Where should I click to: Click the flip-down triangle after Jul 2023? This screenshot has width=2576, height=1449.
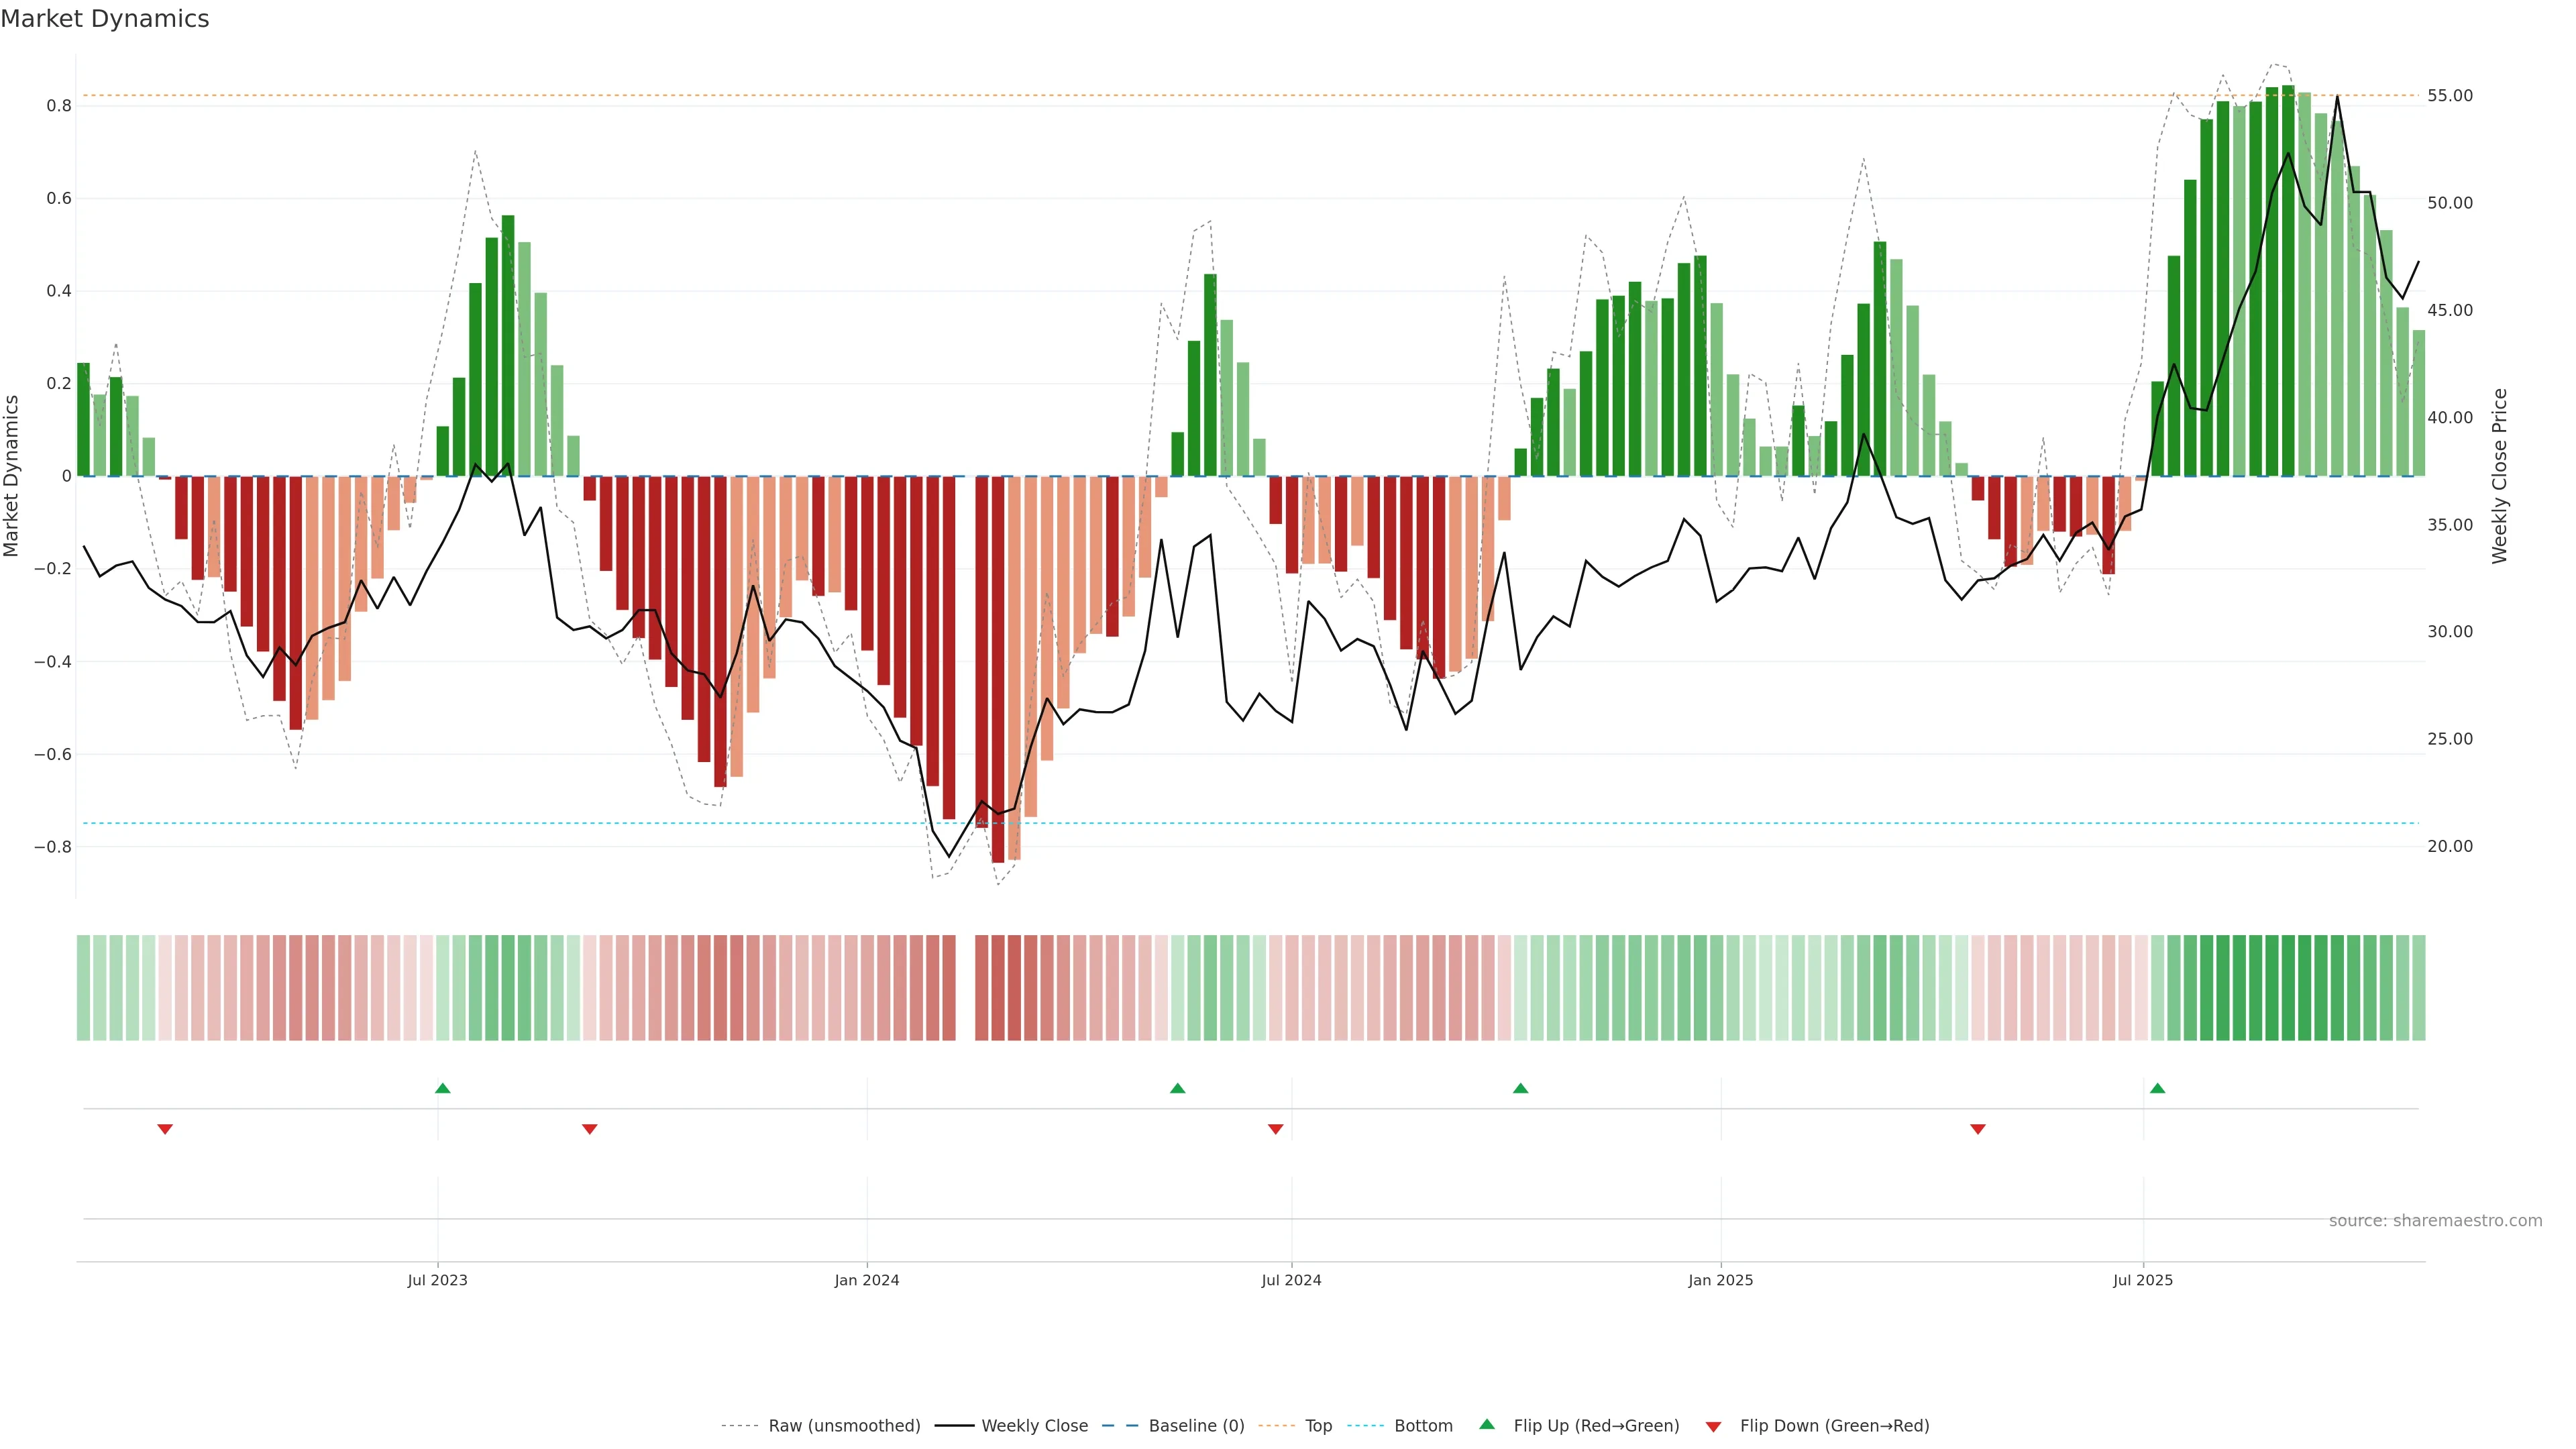(x=589, y=1129)
